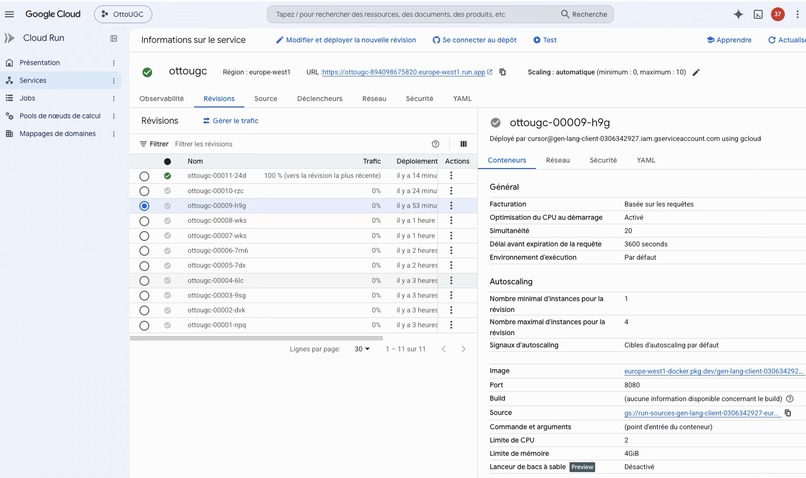Image resolution: width=806 pixels, height=478 pixels.
Task: Edit scaling settings via the pencil icon
Action: coord(696,72)
